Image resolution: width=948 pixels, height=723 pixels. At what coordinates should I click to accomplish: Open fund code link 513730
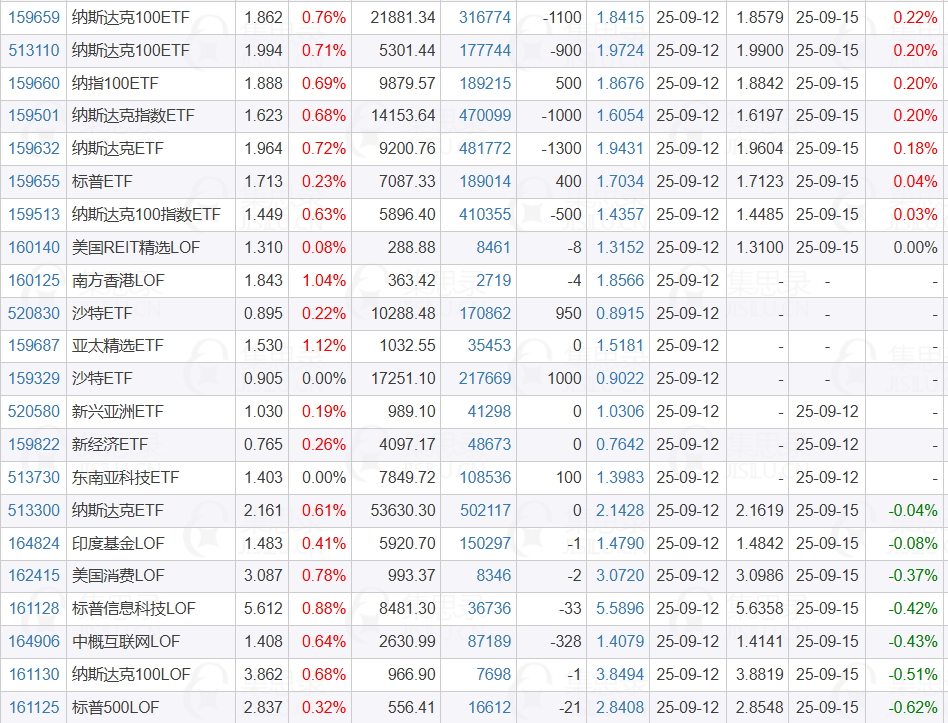pos(34,478)
